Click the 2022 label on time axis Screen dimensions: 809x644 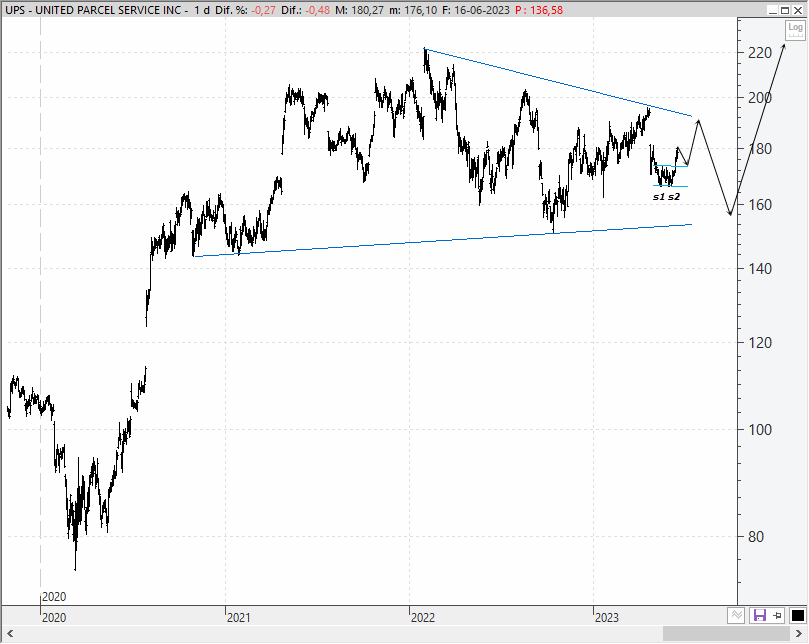423,617
